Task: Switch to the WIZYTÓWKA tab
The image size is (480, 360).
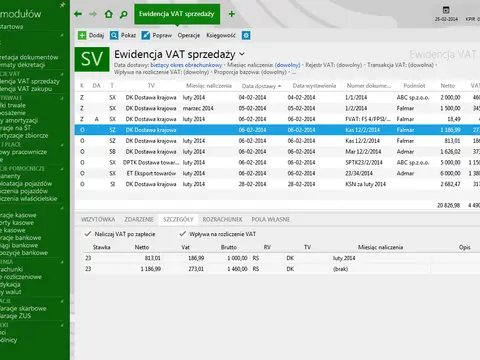Action: 98,219
